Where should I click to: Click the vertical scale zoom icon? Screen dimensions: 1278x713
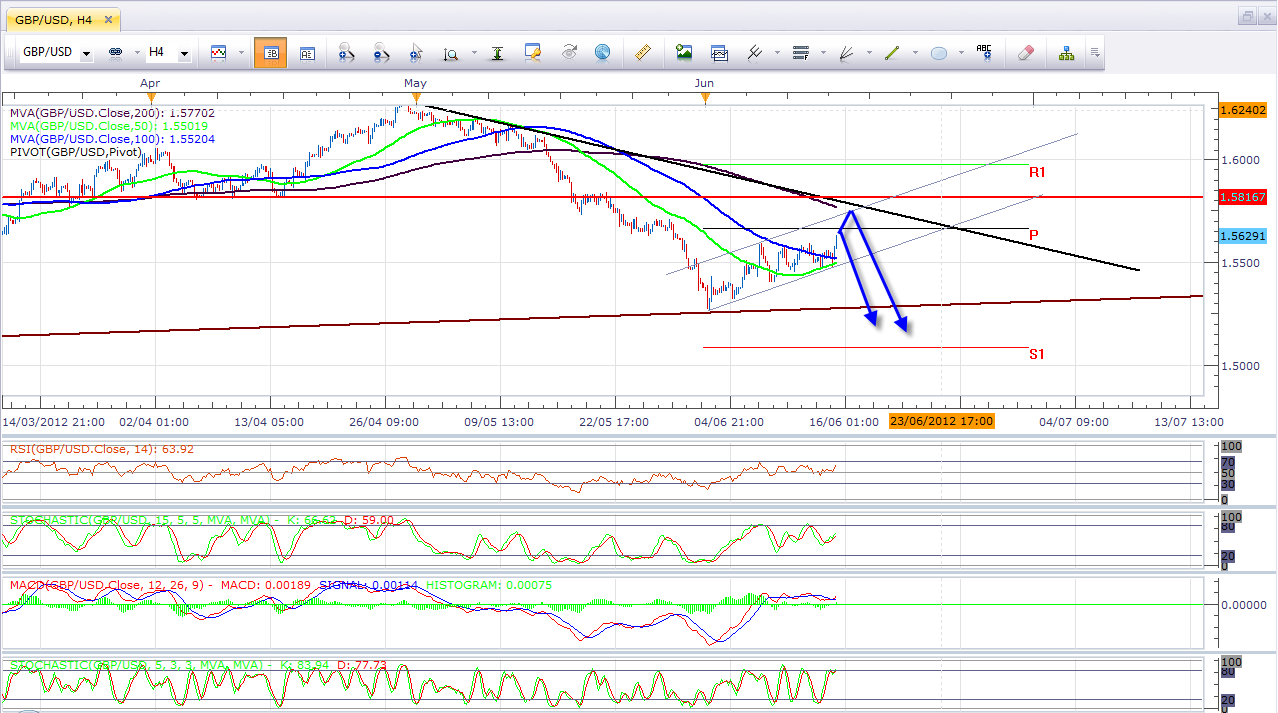coord(450,53)
